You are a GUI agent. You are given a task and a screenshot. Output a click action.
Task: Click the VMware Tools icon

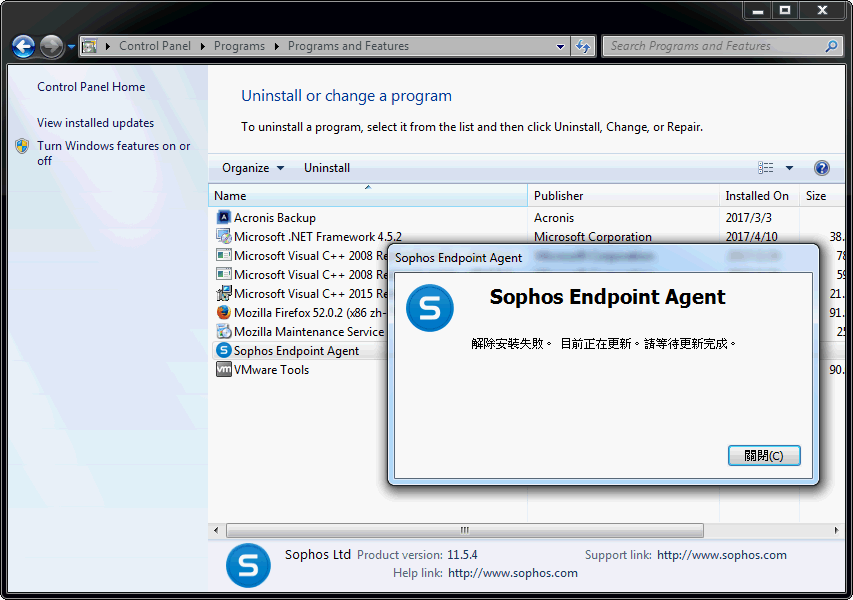224,370
